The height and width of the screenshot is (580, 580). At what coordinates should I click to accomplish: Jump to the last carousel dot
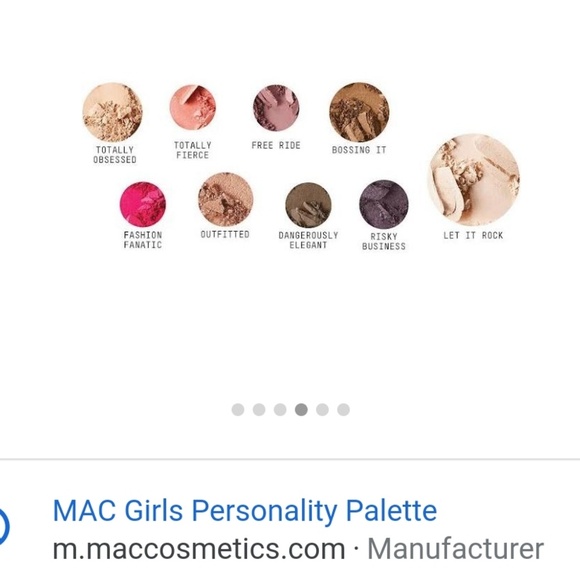(343, 409)
